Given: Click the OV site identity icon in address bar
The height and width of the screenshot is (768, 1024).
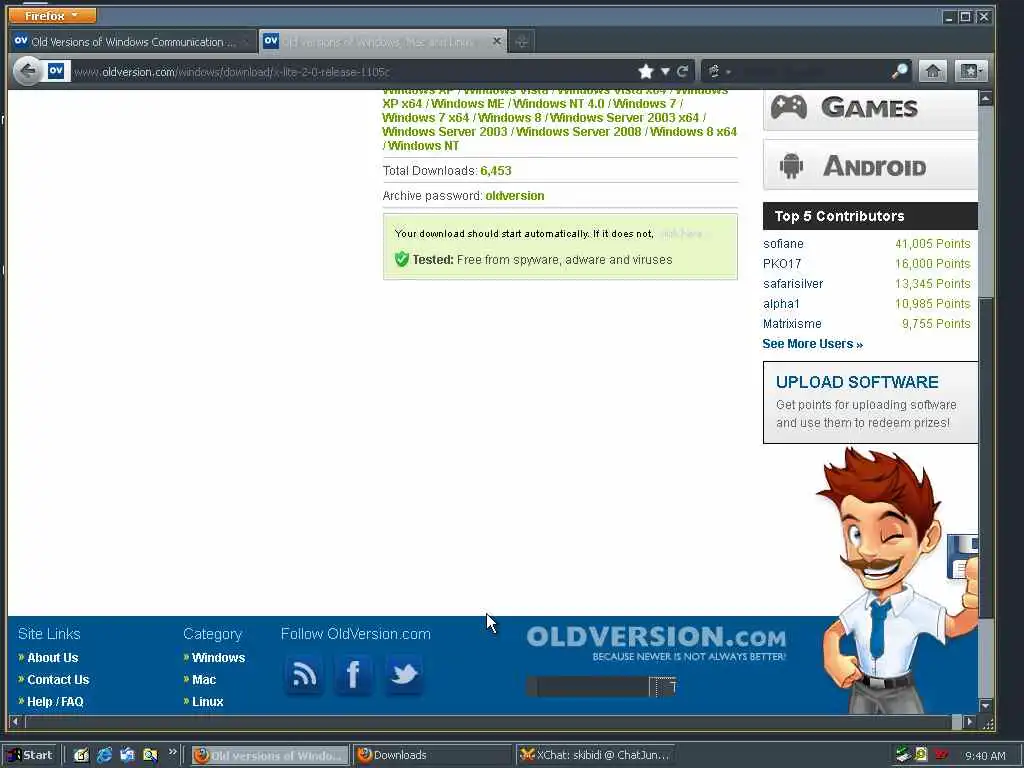Looking at the screenshot, I should (56, 71).
